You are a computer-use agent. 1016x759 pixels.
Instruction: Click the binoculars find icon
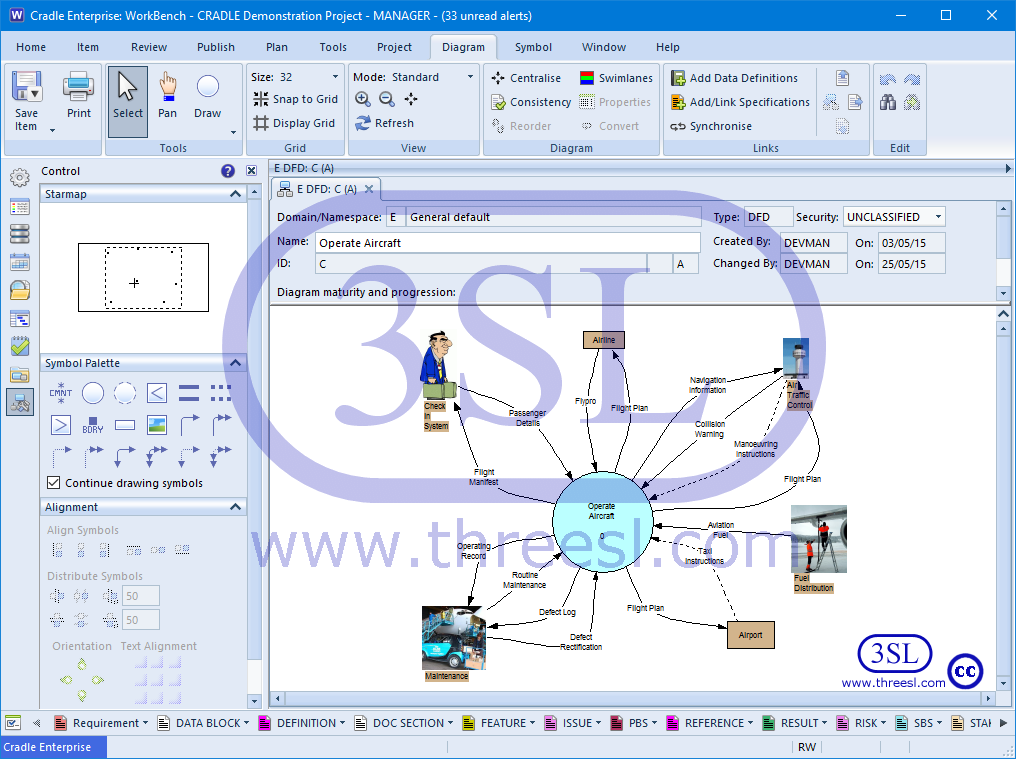(888, 102)
